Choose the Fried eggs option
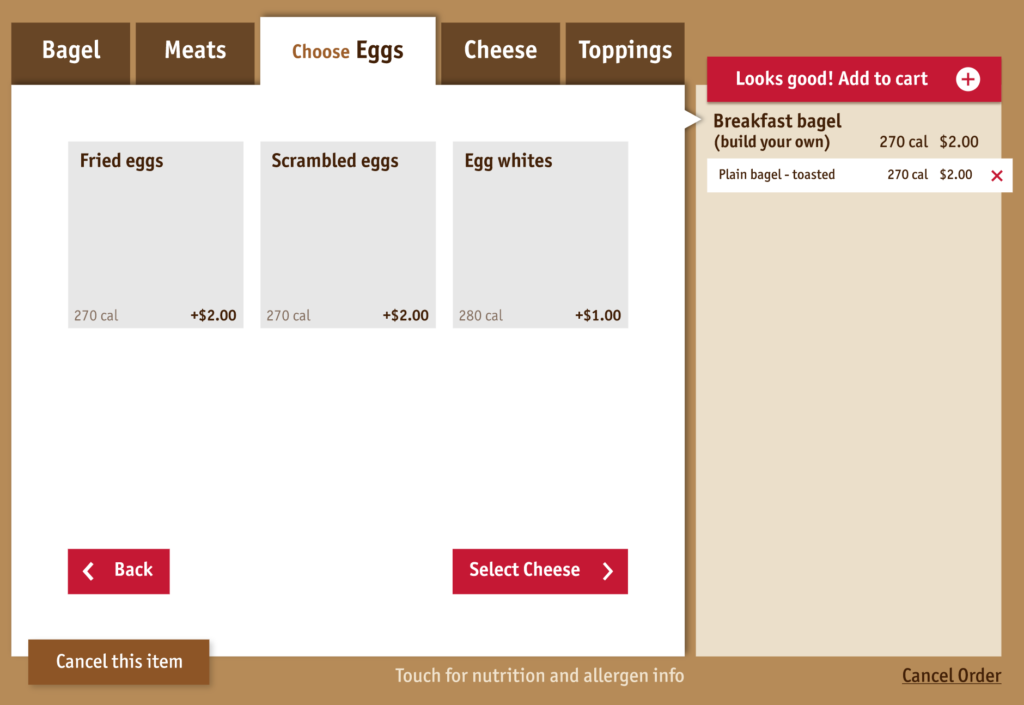The height and width of the screenshot is (705, 1024). (155, 235)
